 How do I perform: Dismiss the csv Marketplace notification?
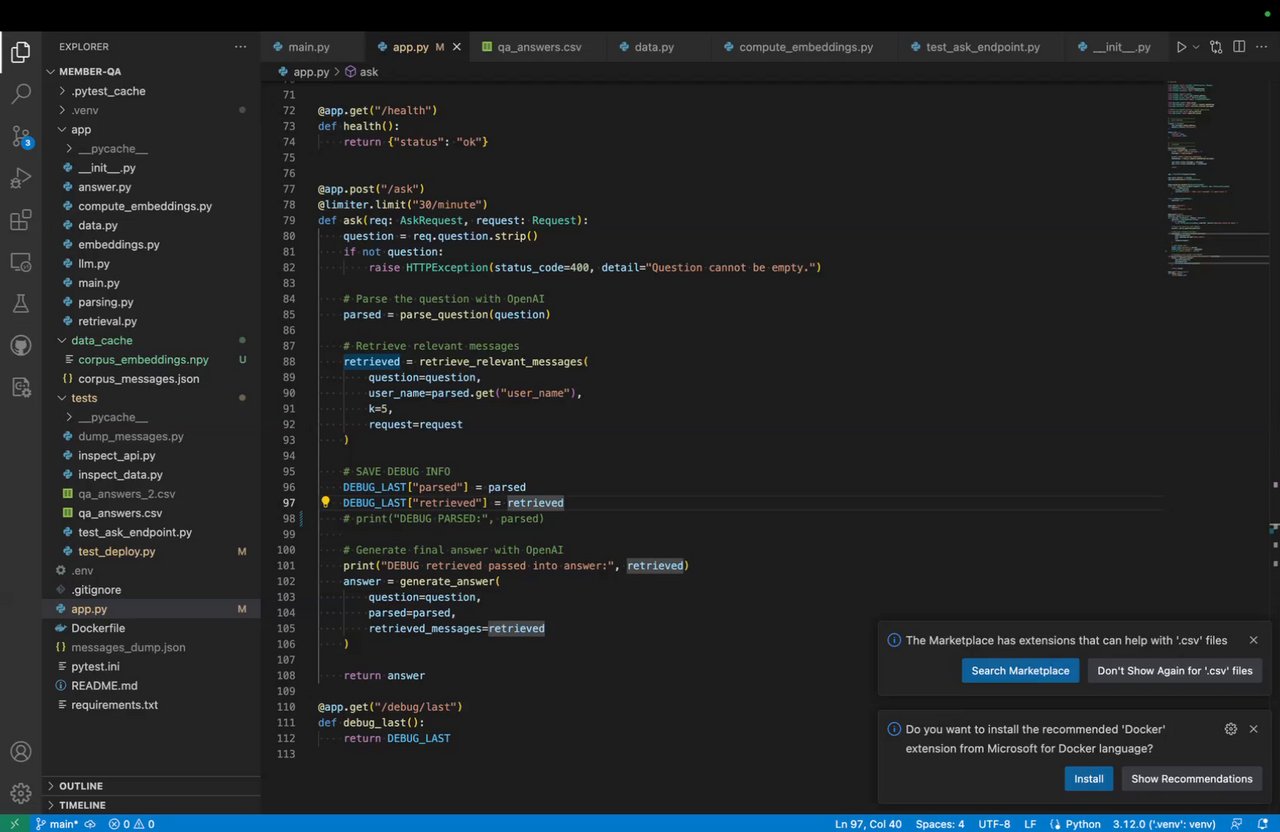coord(1253,640)
